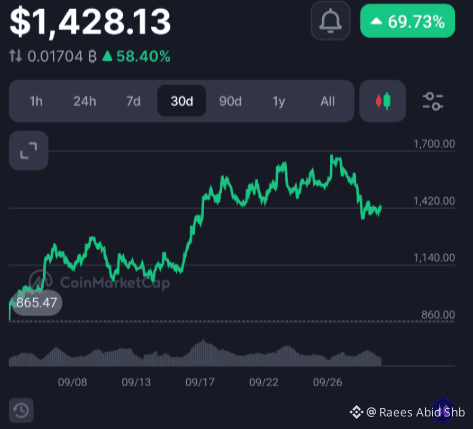This screenshot has width=473, height=429.
Task: Choose the 7d chart range
Action: pos(133,101)
